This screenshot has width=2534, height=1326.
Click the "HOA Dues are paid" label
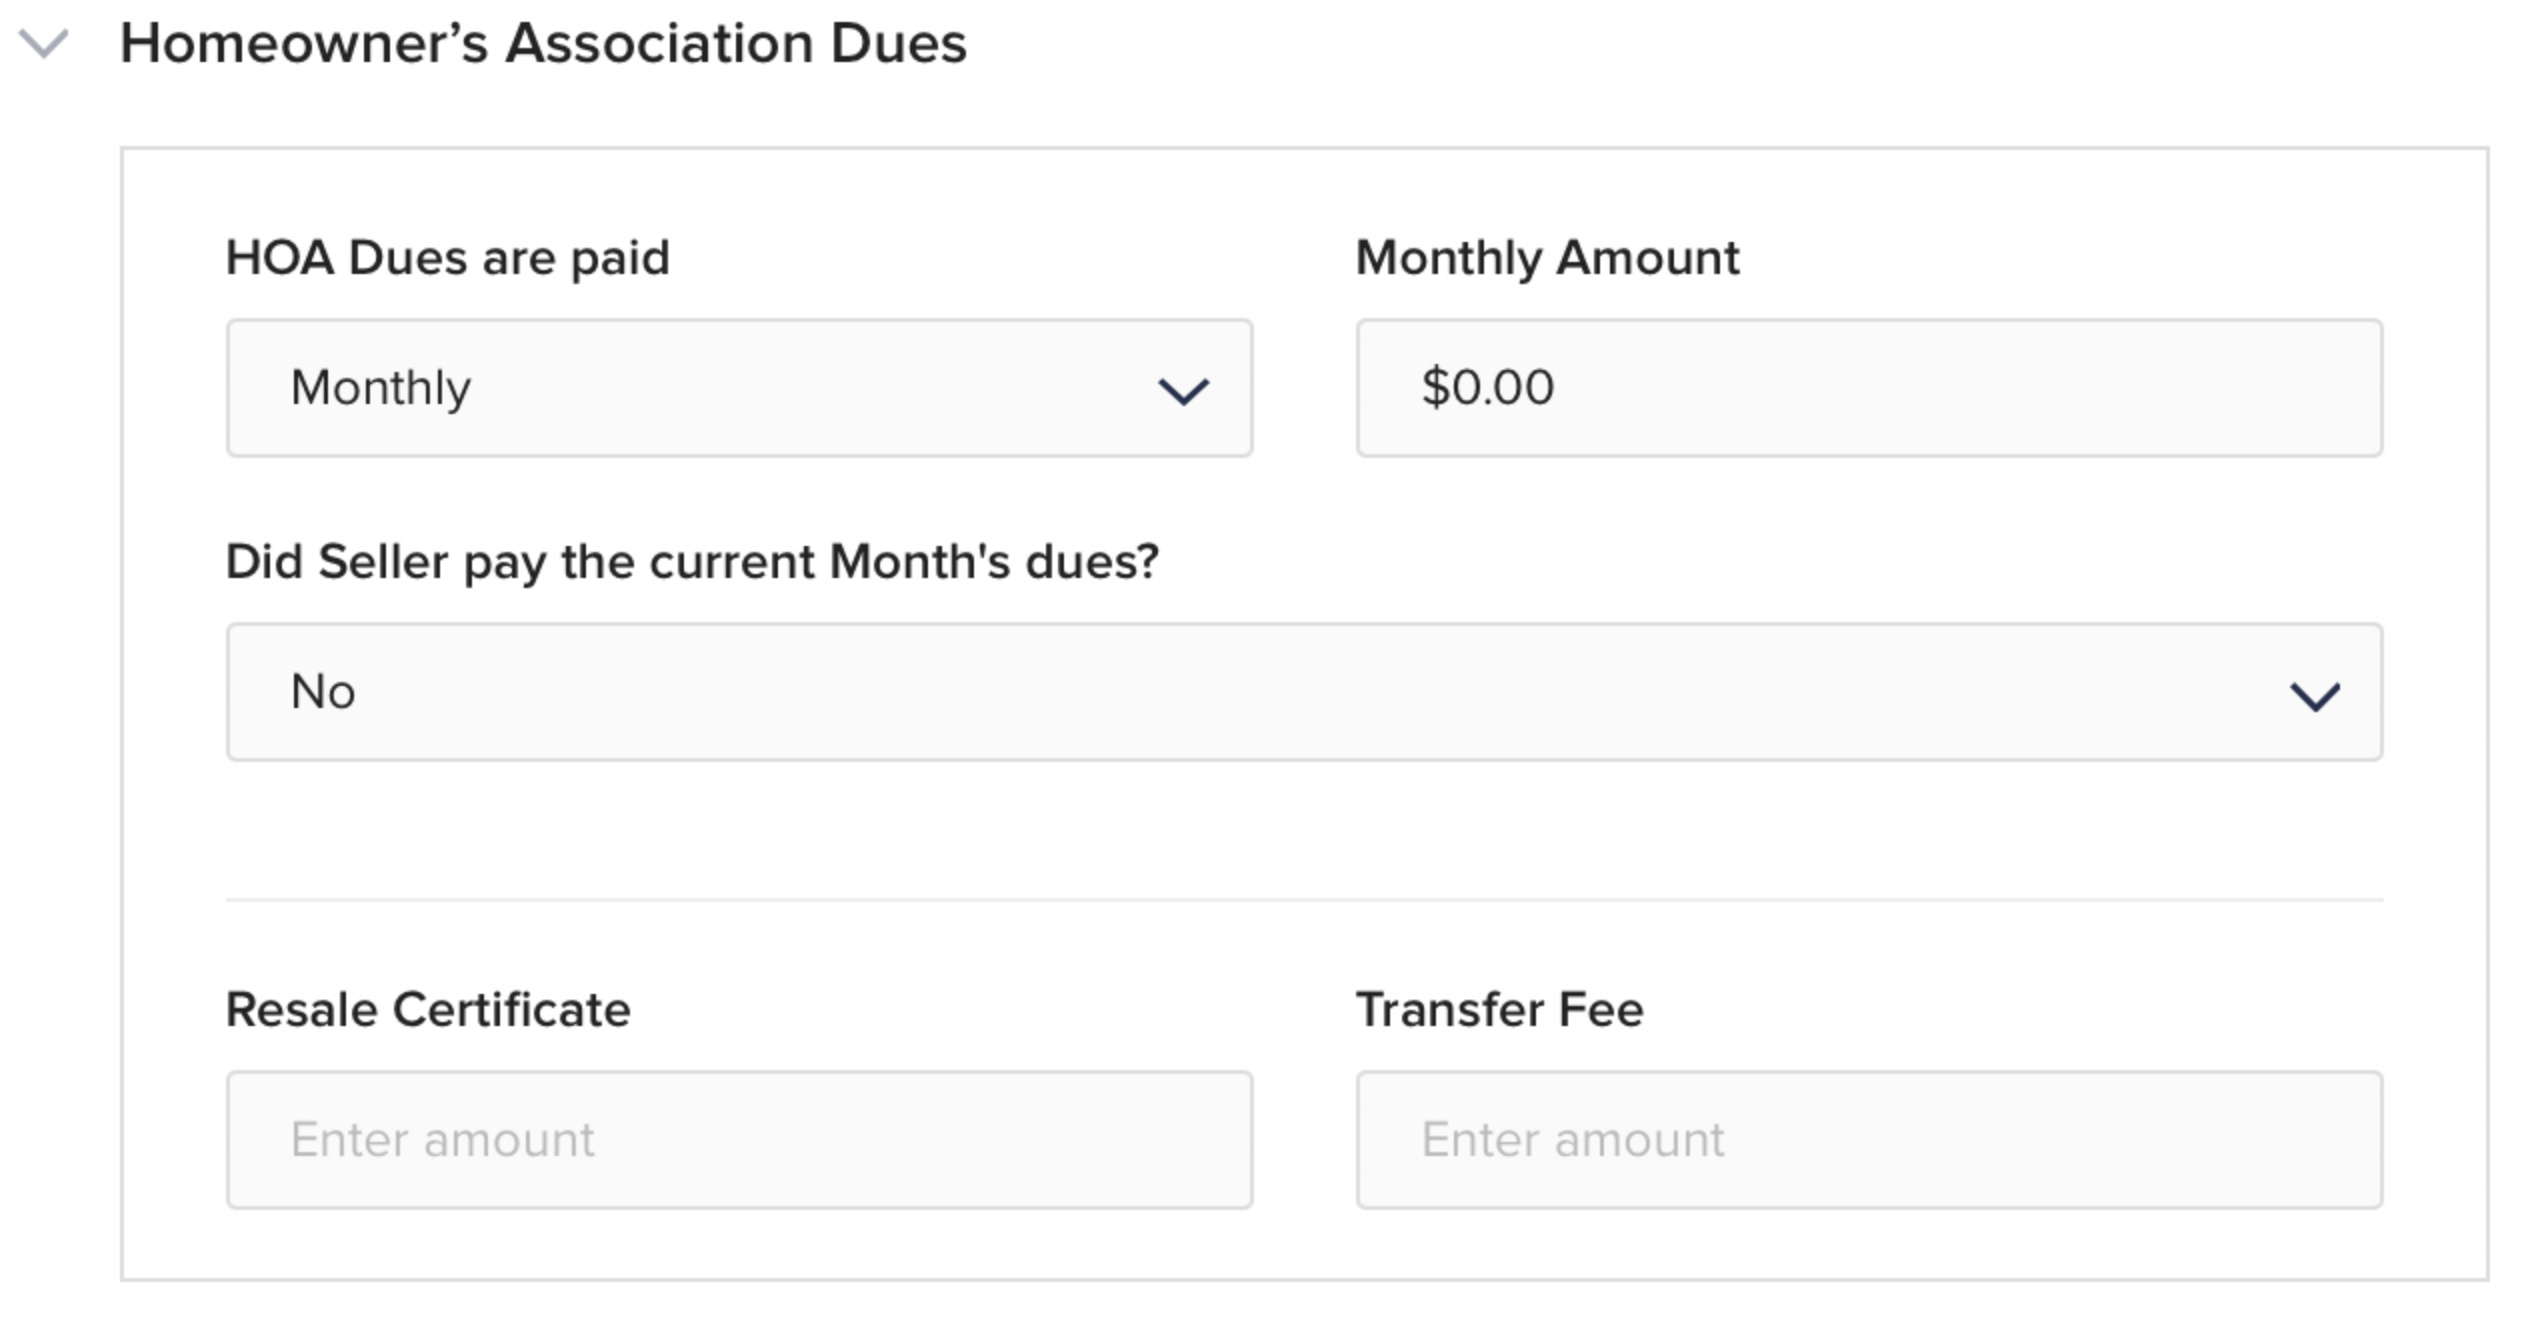447,258
